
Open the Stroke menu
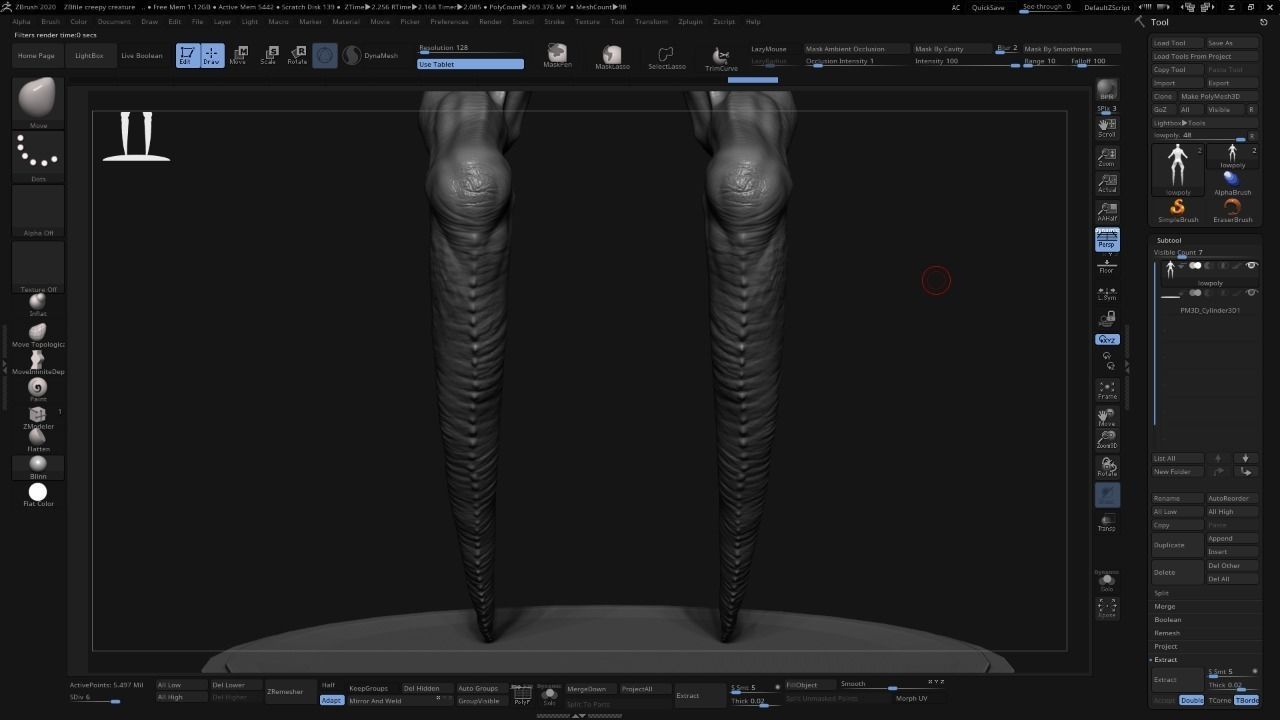[x=554, y=21]
